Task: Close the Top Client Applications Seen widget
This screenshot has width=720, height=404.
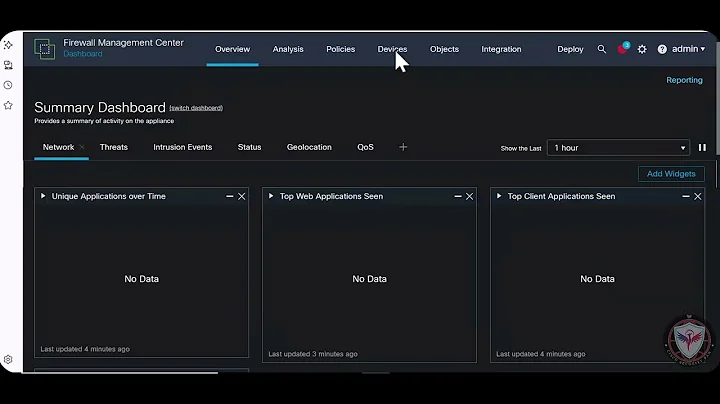Action: (x=698, y=196)
